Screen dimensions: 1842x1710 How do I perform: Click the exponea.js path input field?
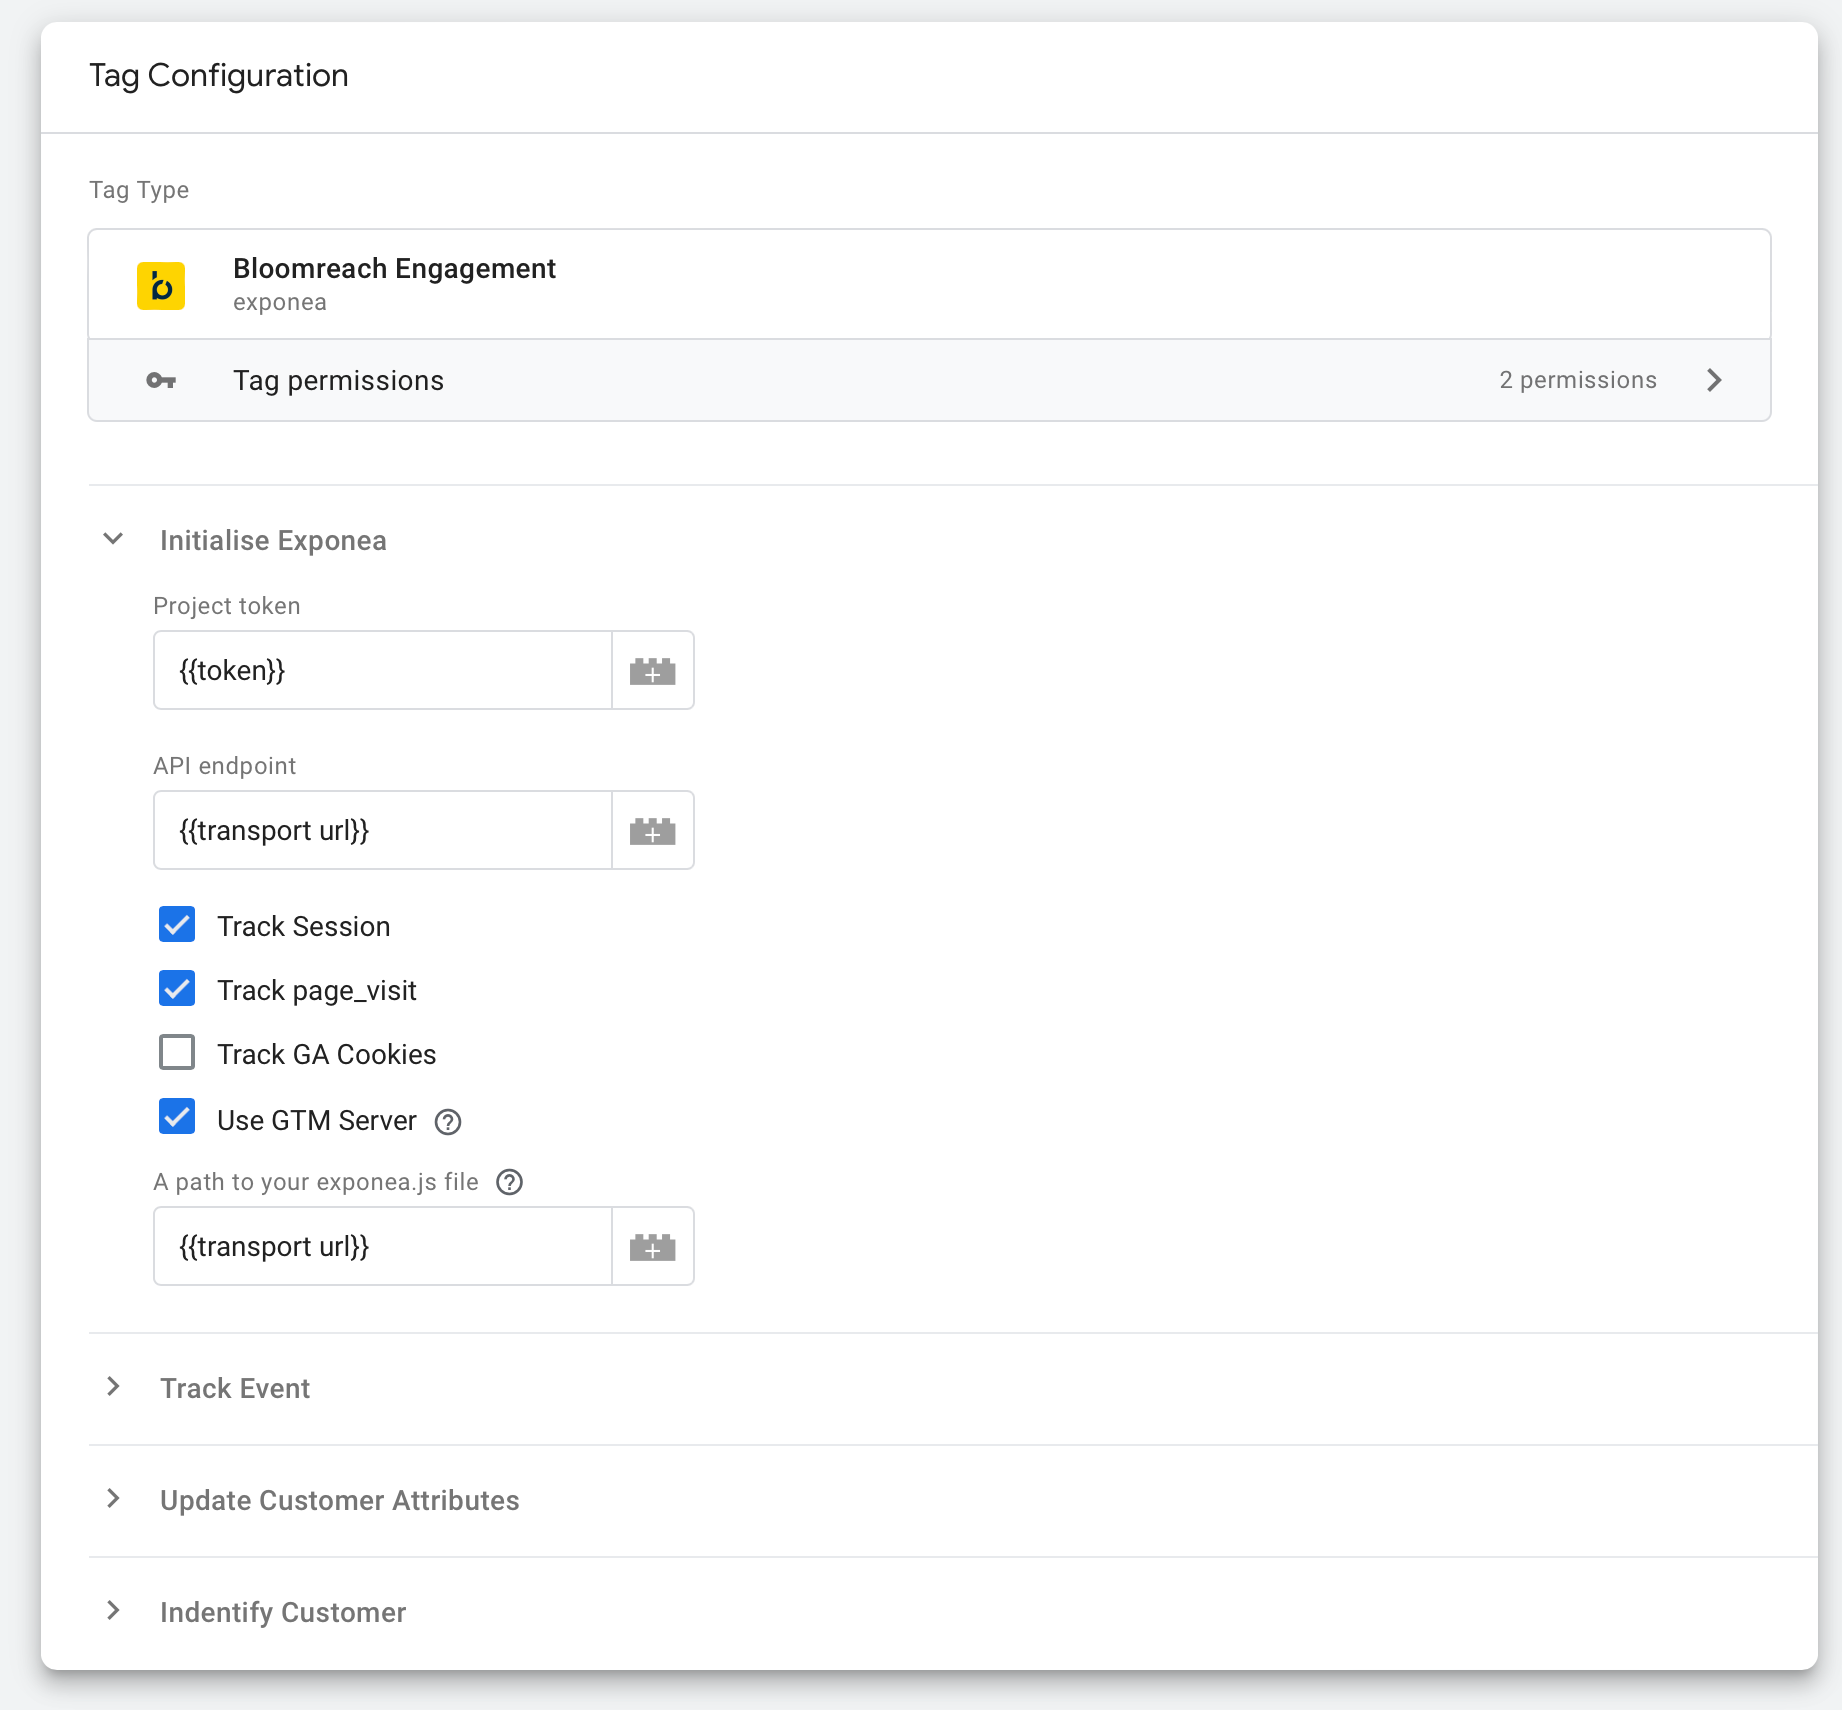pyautogui.click(x=383, y=1246)
